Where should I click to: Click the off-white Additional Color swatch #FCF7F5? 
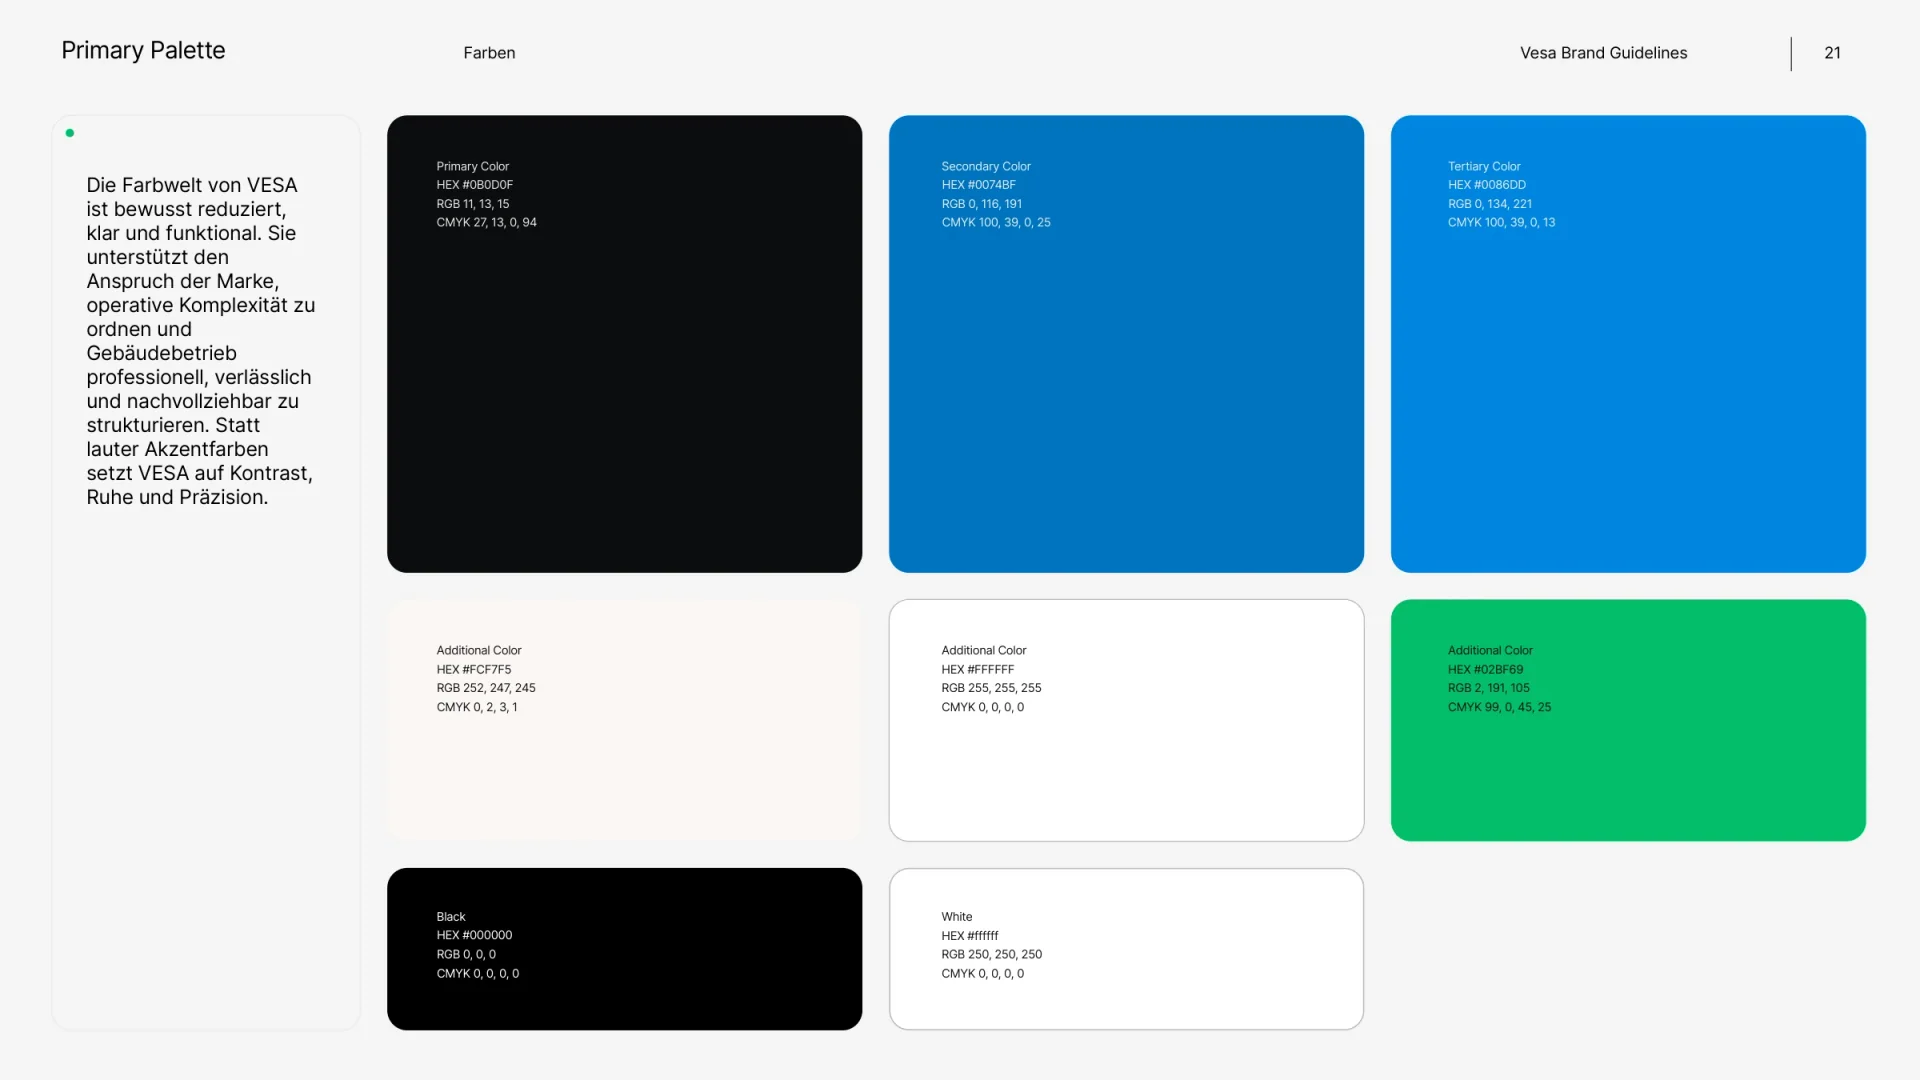pos(624,720)
